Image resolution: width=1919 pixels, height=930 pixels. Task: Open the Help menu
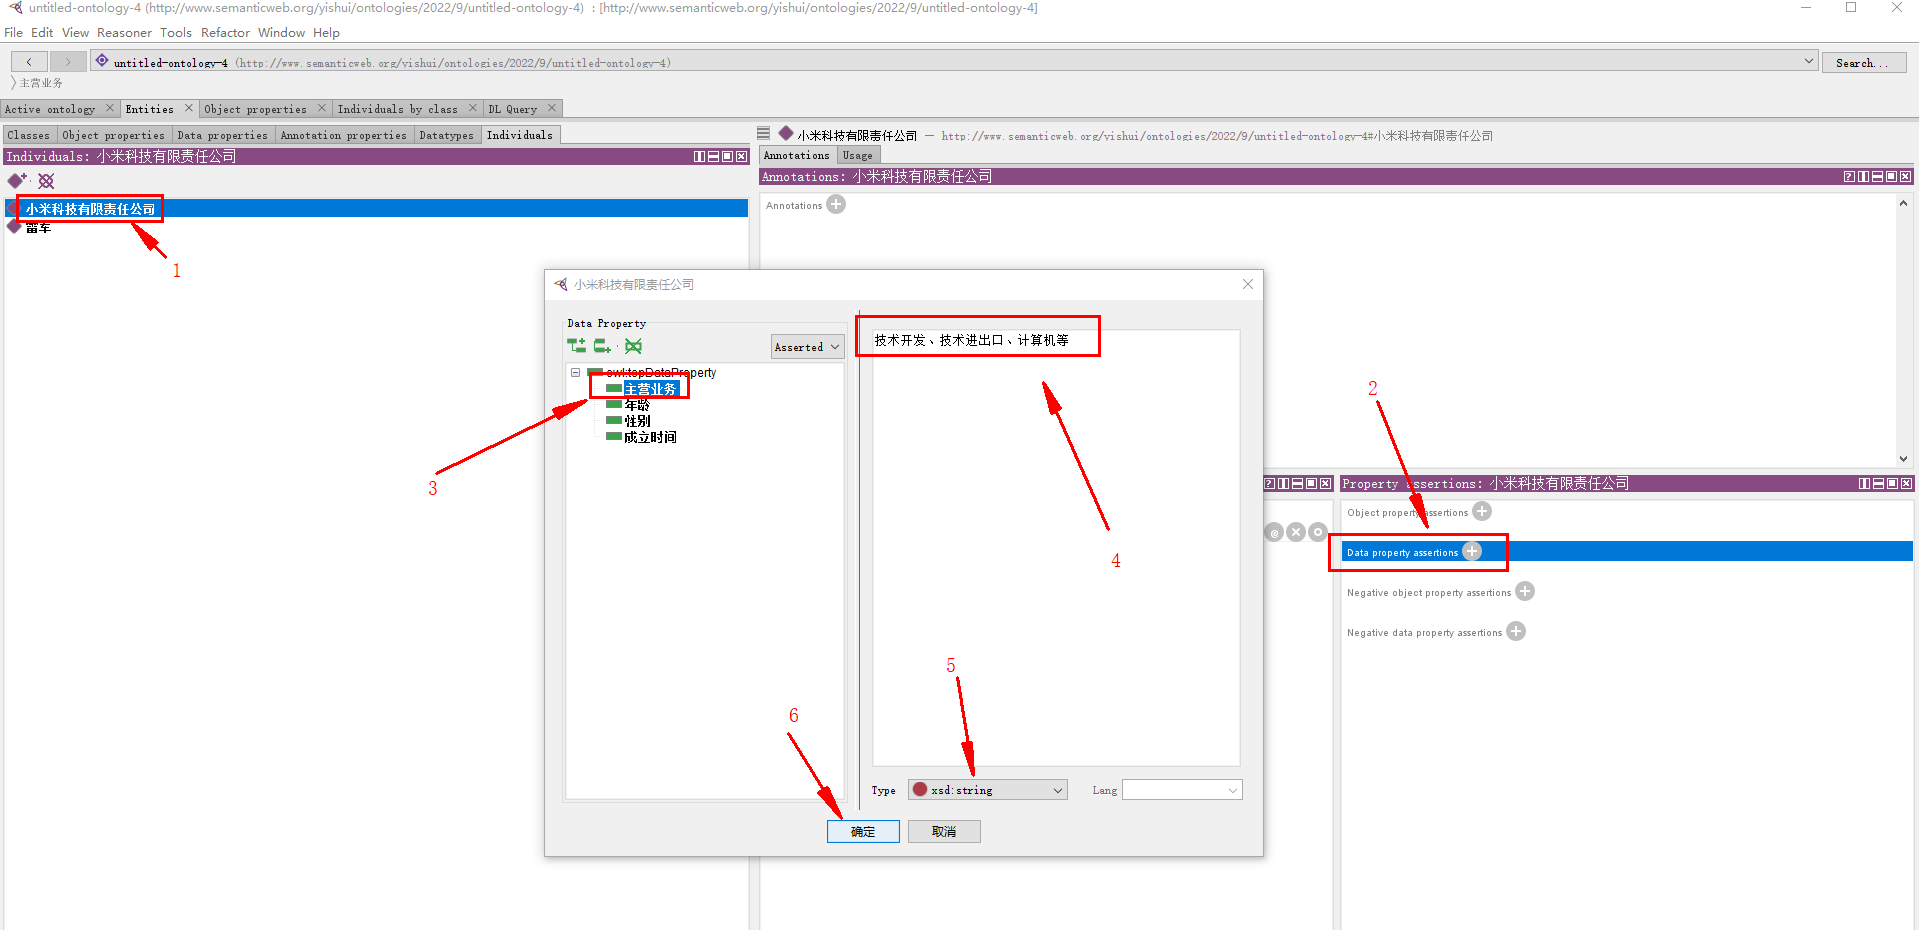click(326, 33)
